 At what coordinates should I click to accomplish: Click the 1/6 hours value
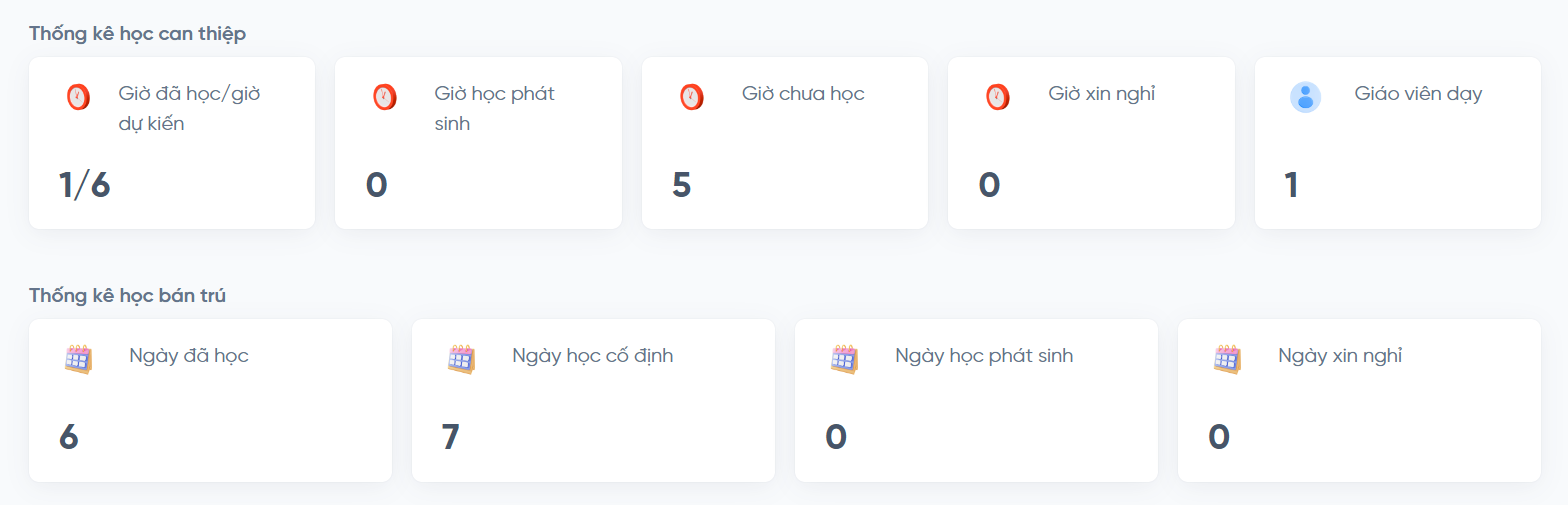click(x=84, y=185)
